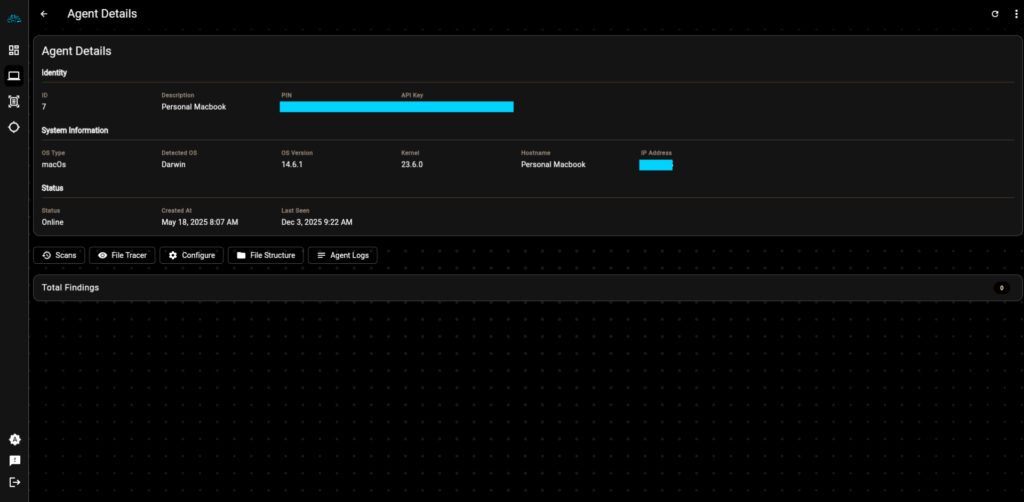Click the back arrow beside Agent Details
The image size is (1024, 502).
(x=44, y=14)
